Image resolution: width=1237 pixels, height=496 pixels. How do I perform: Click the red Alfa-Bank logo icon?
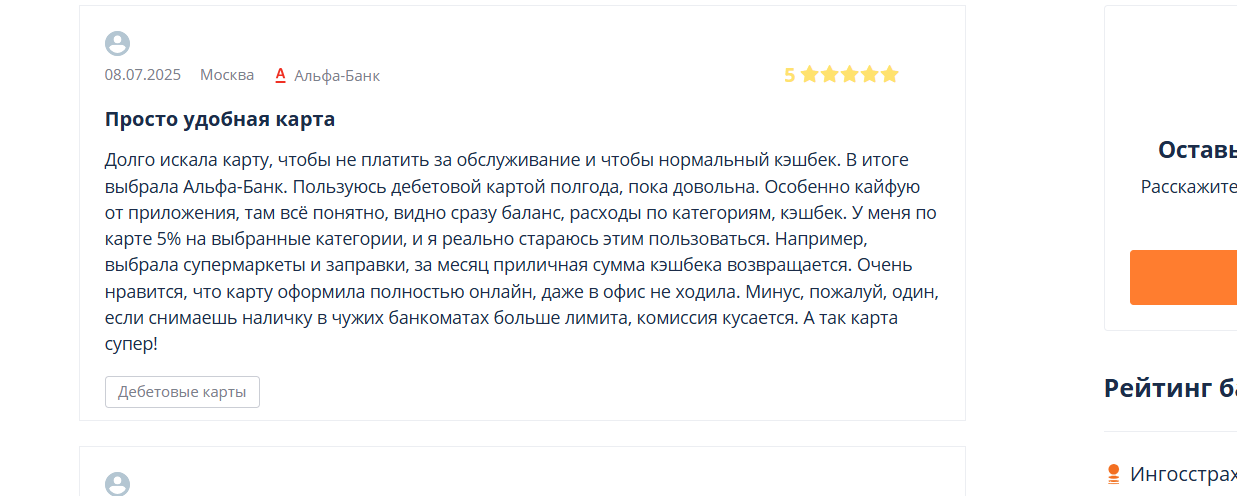[281, 75]
